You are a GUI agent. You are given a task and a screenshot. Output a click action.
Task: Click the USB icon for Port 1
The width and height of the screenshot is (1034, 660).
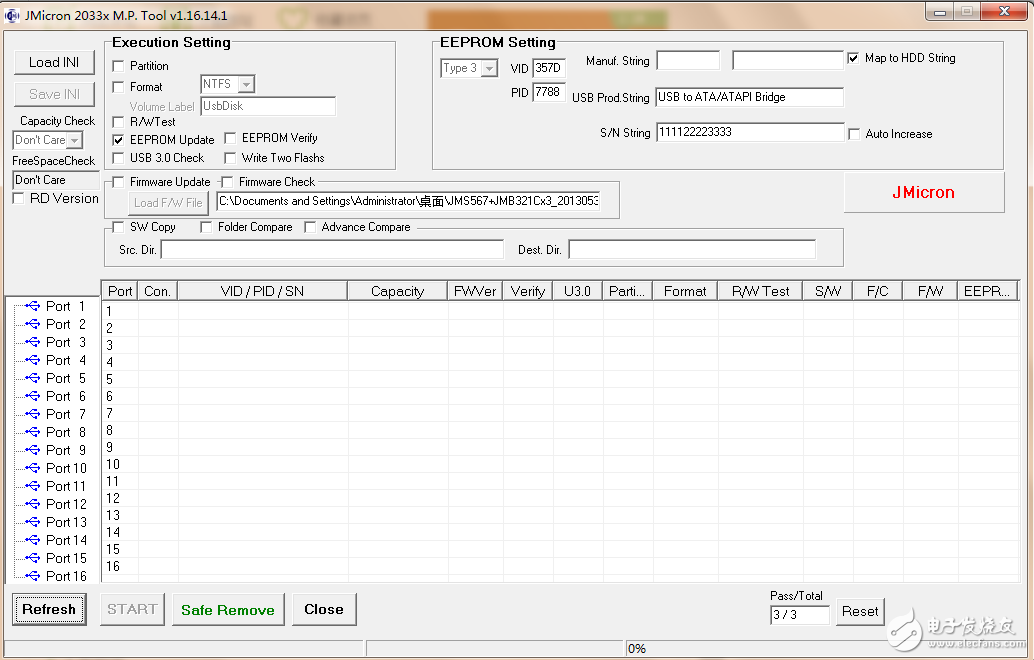[x=33, y=306]
